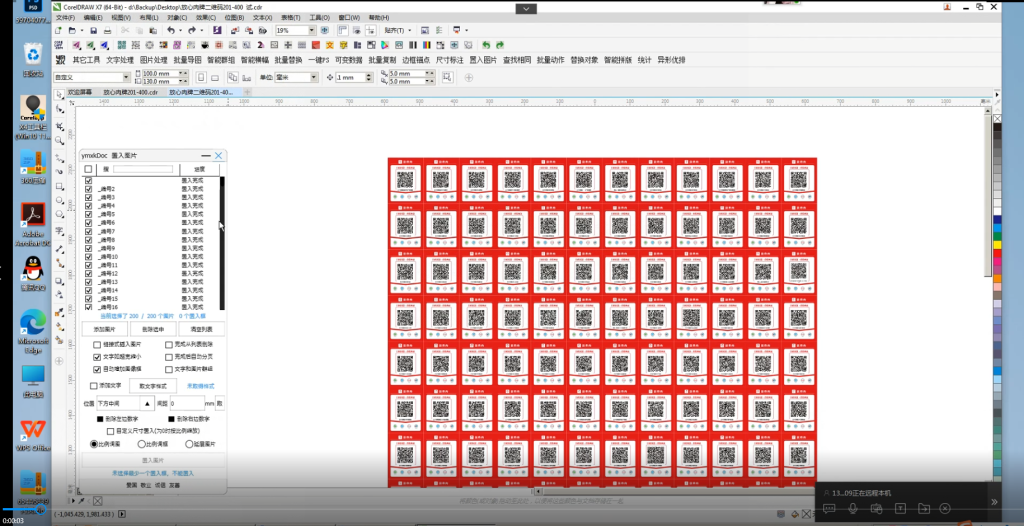Click the Print icon in the toolbar
Image resolution: width=1024 pixels, height=526 pixels.
(x=107, y=31)
